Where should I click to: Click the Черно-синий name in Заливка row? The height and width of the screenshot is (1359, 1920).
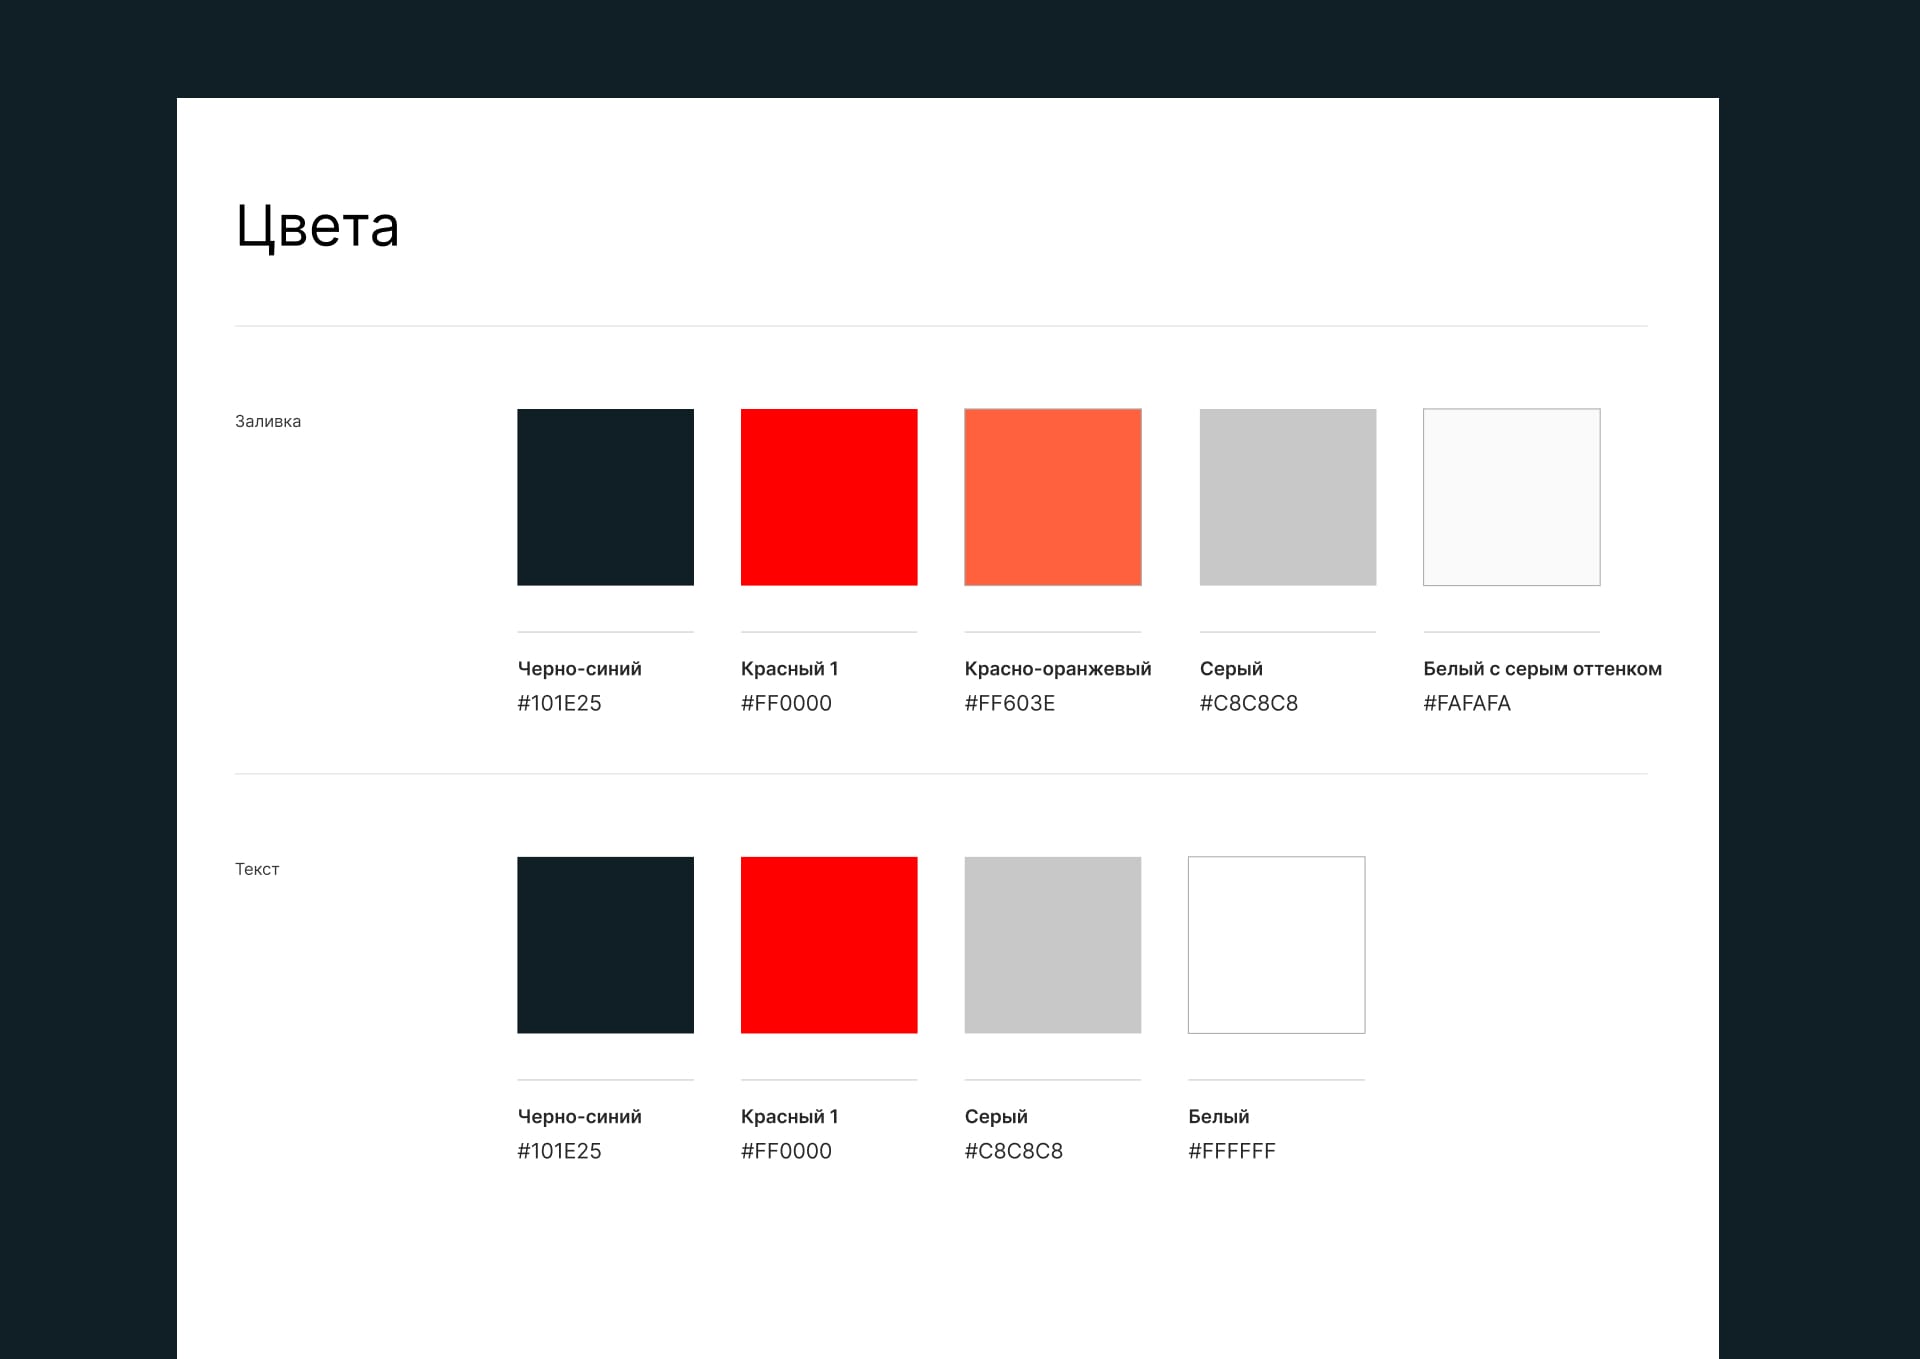(579, 669)
